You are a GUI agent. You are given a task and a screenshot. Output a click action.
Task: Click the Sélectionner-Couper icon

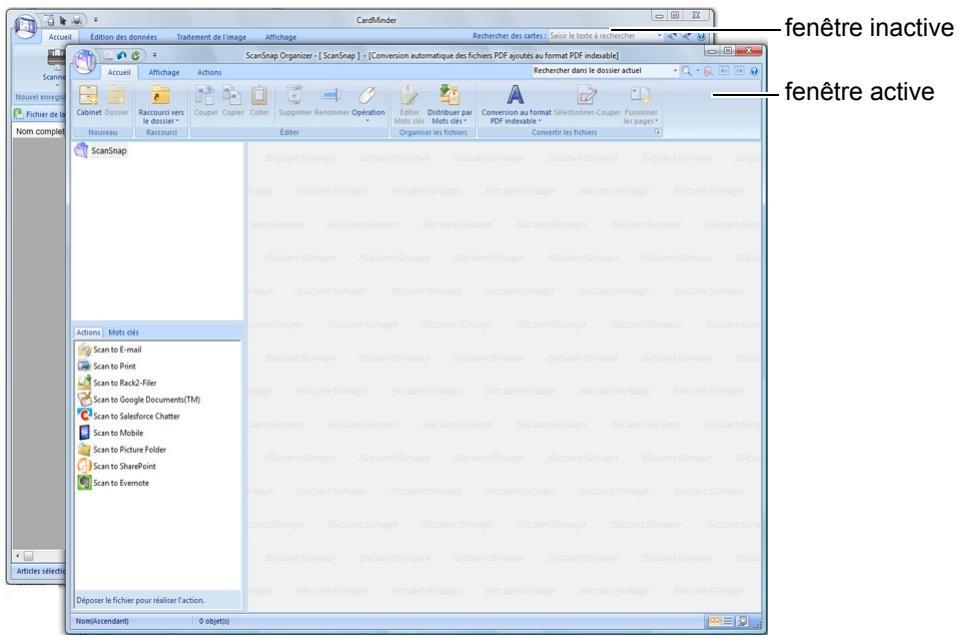click(587, 96)
